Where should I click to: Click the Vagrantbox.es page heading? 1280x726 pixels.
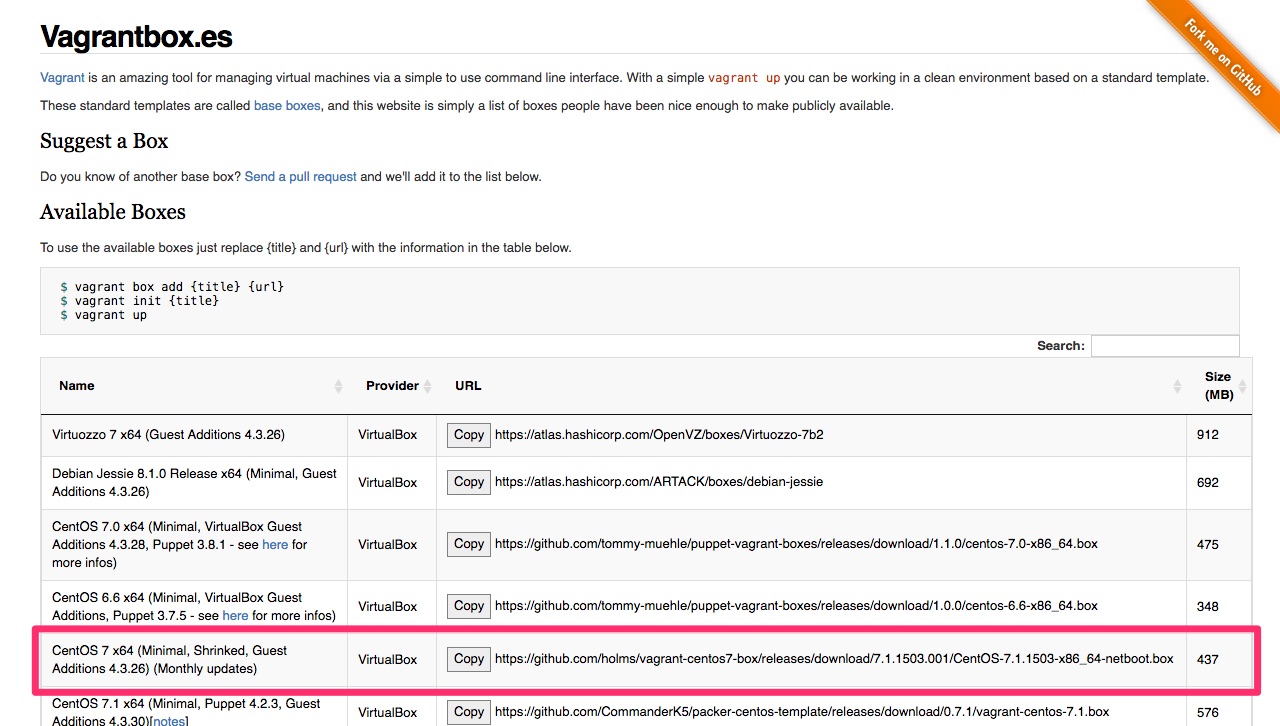[136, 37]
